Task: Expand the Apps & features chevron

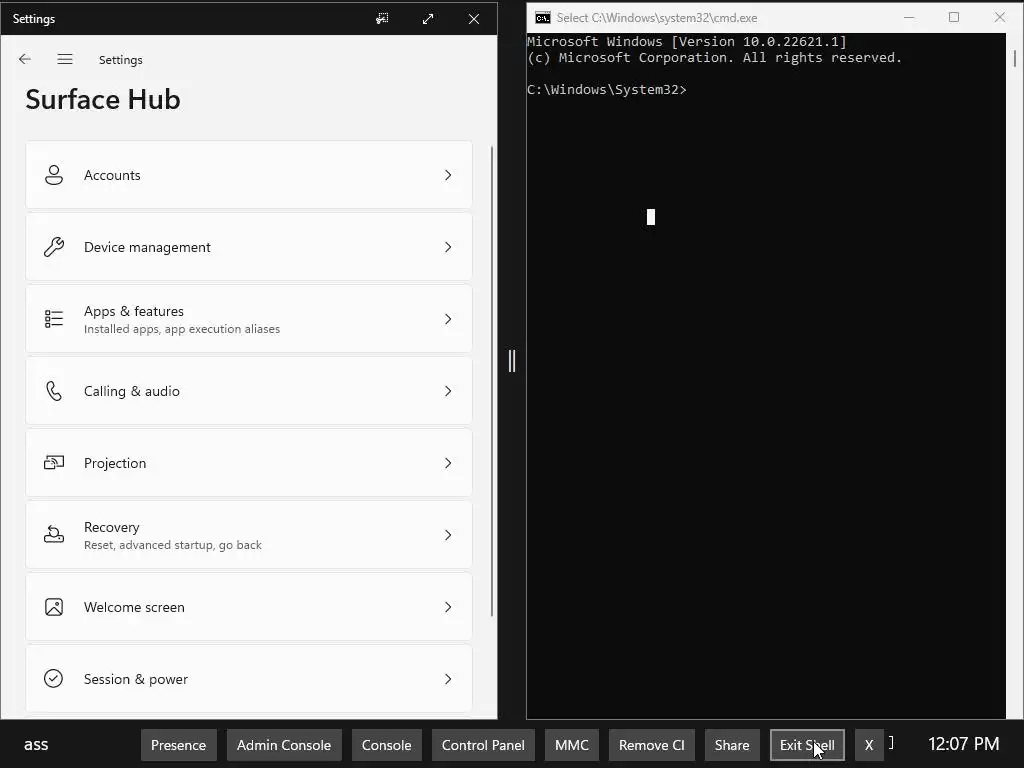Action: click(x=448, y=319)
